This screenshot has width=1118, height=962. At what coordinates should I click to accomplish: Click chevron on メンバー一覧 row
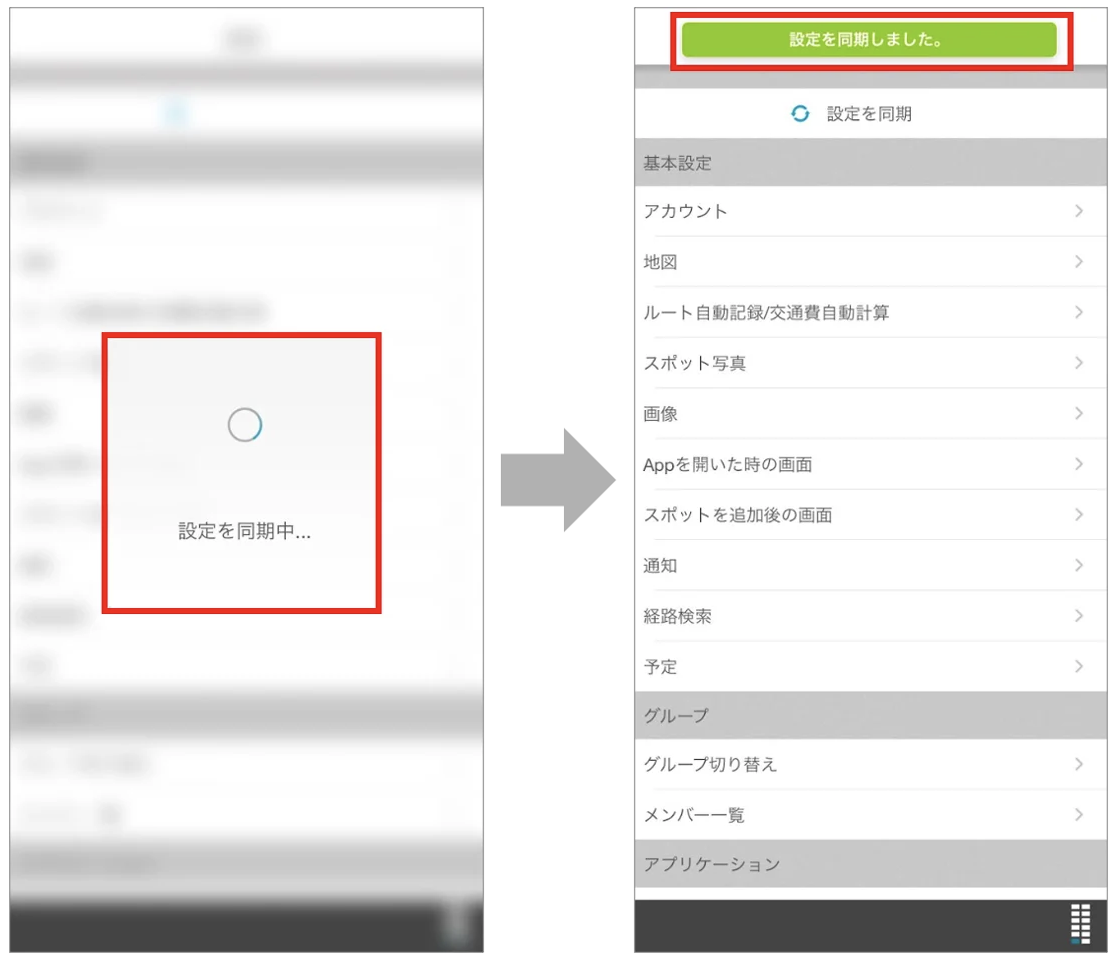pyautogui.click(x=1079, y=814)
